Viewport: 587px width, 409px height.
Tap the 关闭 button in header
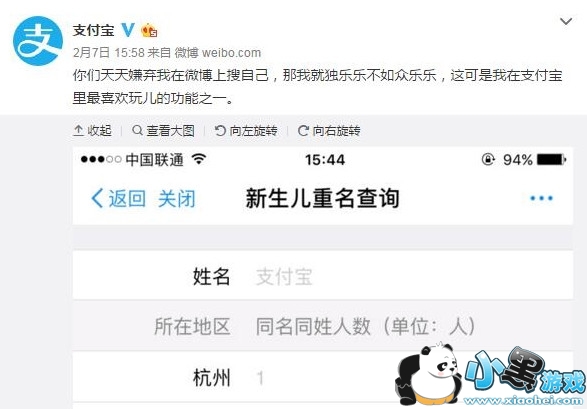click(177, 198)
